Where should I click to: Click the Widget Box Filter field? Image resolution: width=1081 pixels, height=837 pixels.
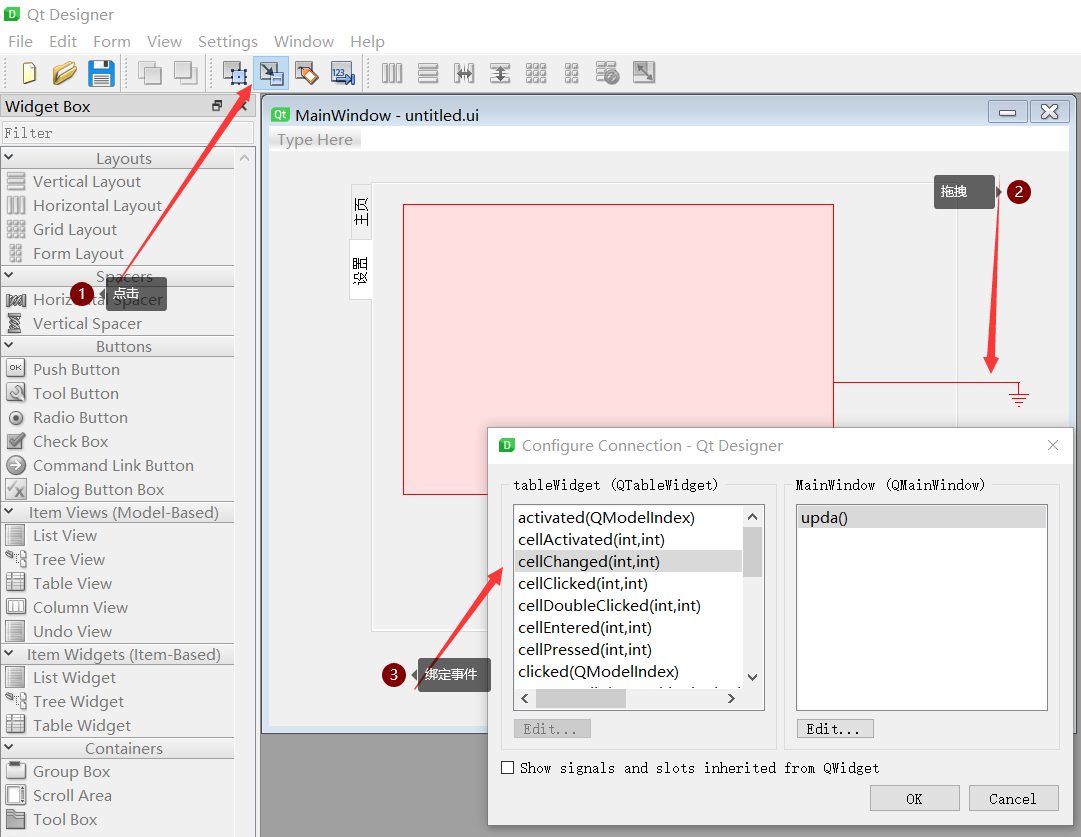tap(128, 132)
